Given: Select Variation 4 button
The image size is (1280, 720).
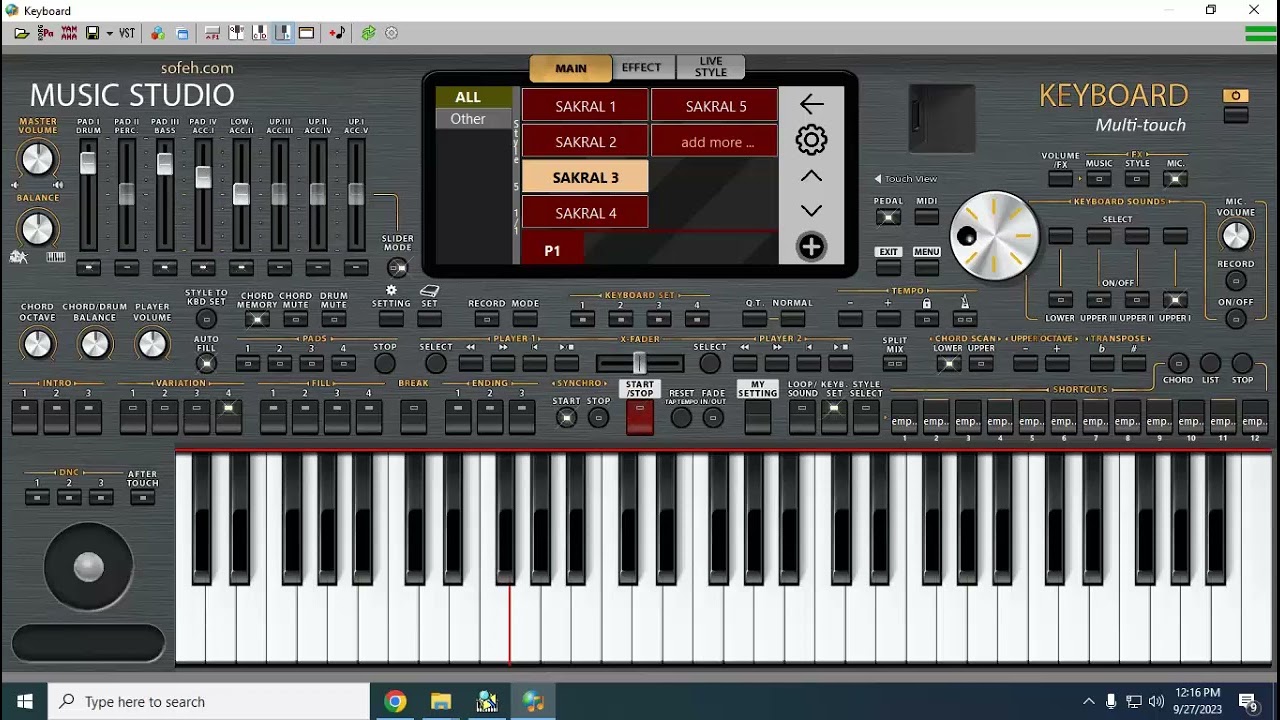Looking at the screenshot, I should coord(228,416).
